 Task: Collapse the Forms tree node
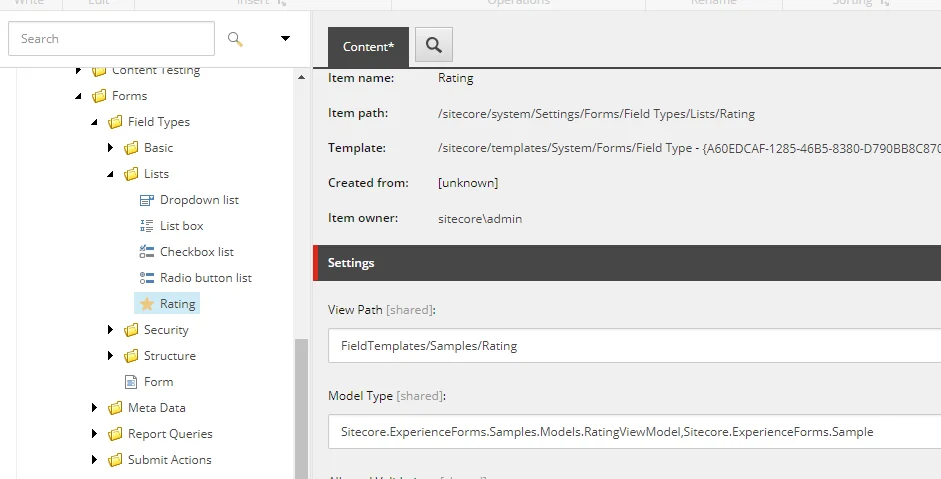(79, 96)
